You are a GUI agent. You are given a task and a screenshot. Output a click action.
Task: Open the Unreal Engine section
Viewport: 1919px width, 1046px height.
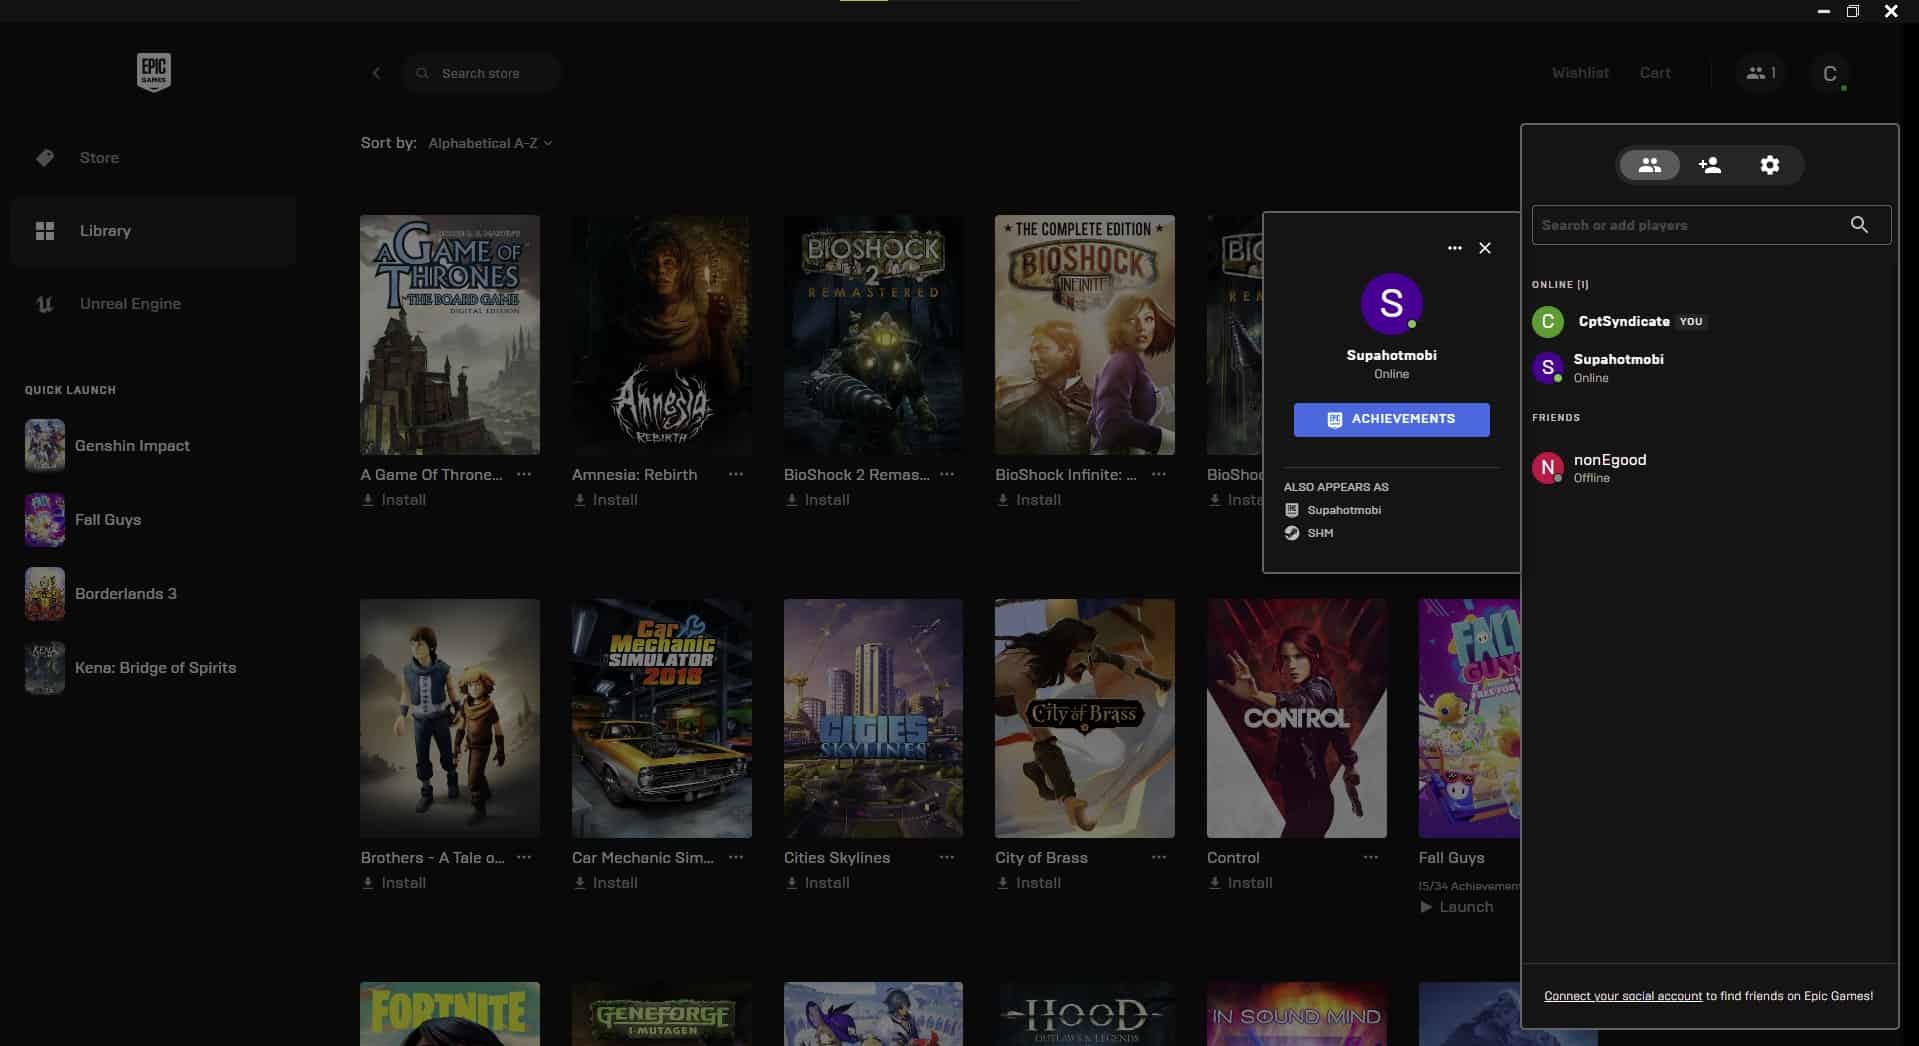[130, 303]
